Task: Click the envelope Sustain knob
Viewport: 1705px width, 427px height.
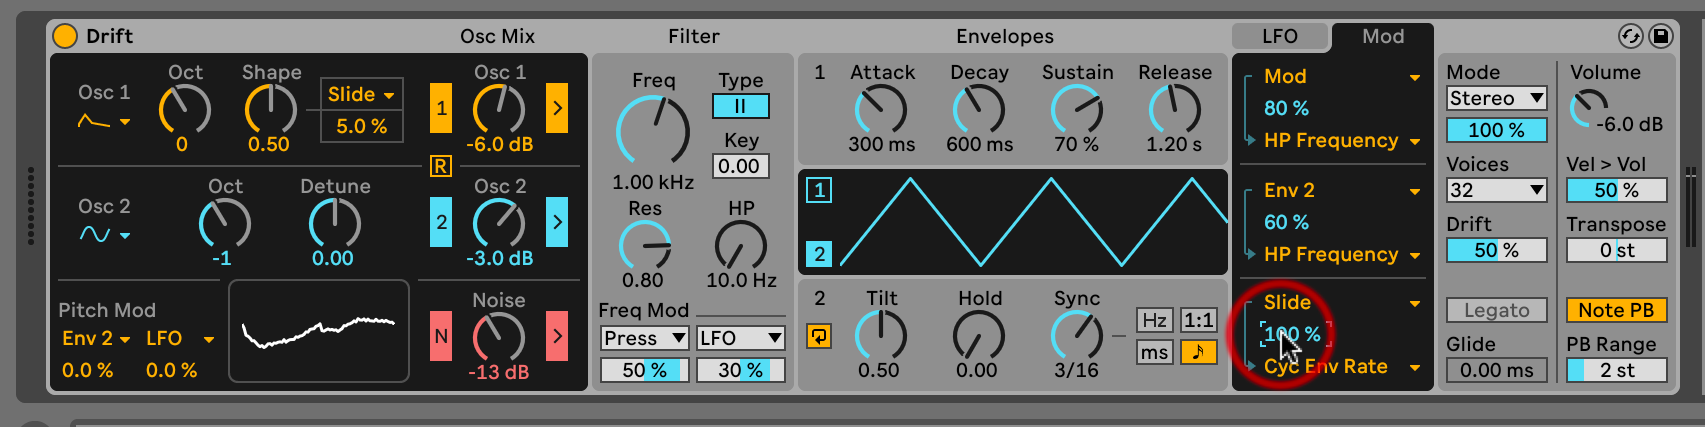Action: pos(1077,109)
